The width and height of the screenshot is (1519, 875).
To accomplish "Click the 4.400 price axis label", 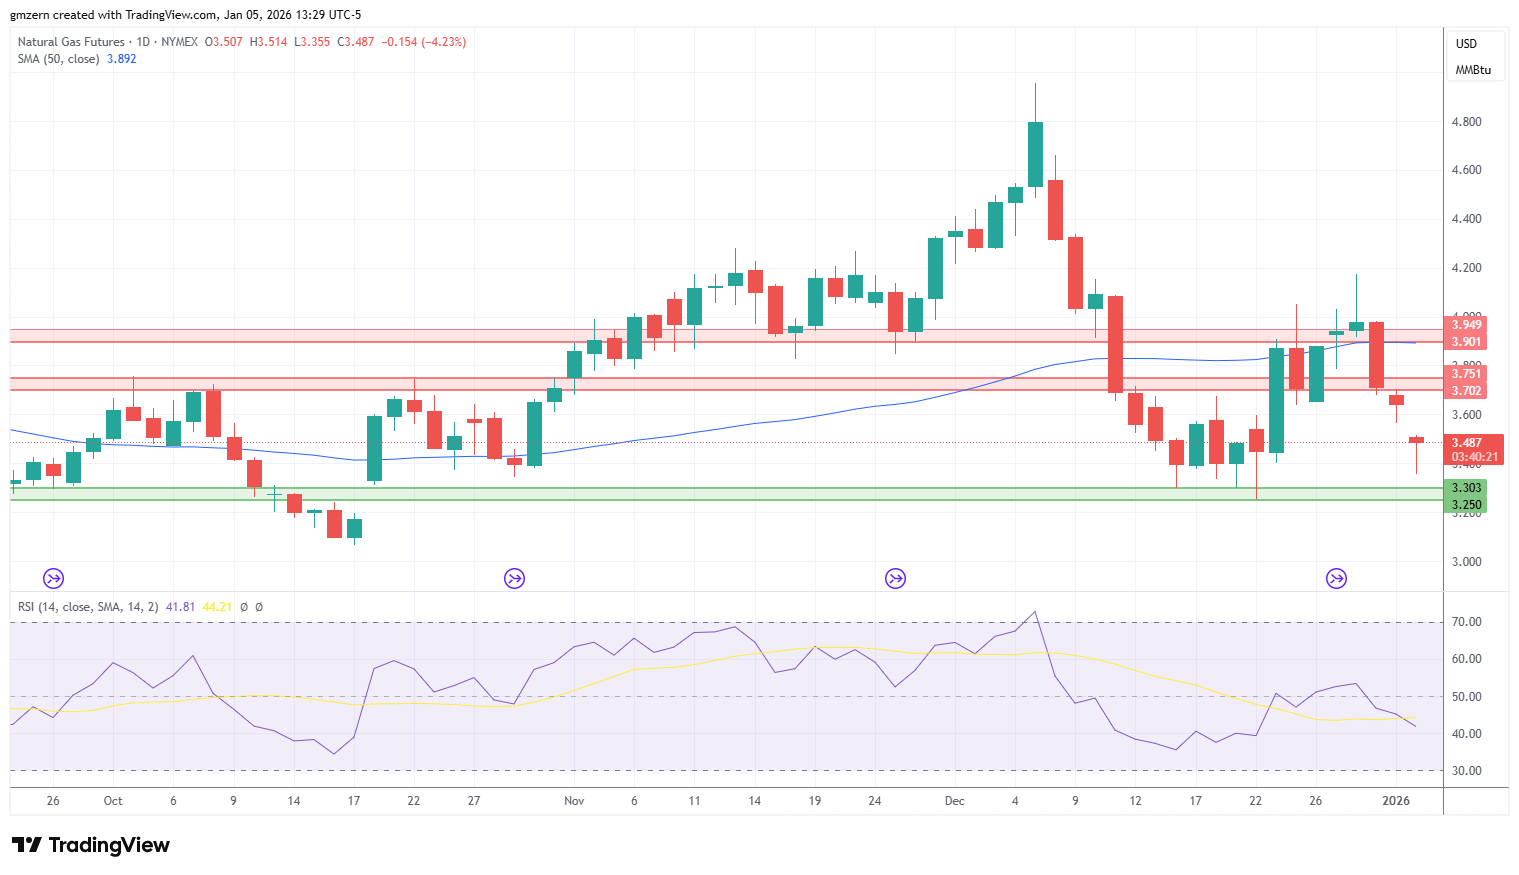I will tap(1467, 219).
